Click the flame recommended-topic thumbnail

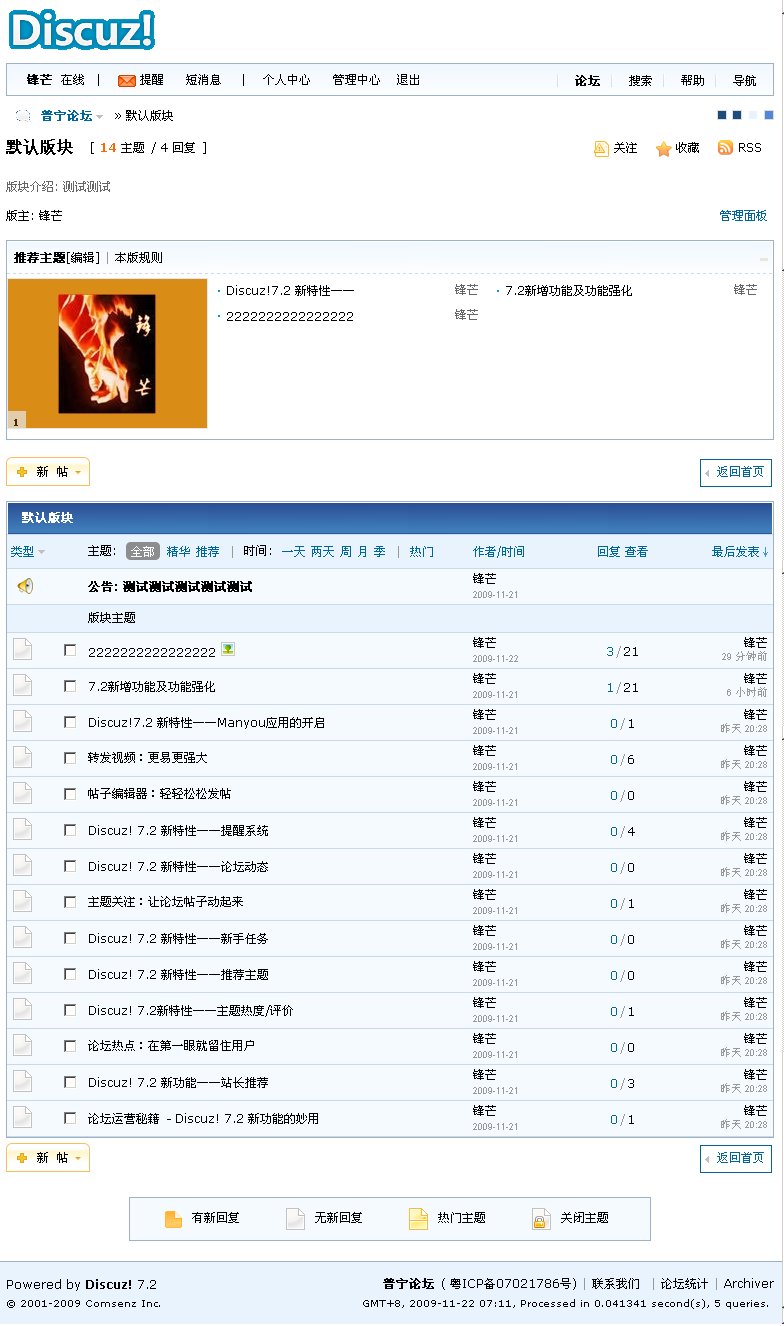tap(107, 353)
